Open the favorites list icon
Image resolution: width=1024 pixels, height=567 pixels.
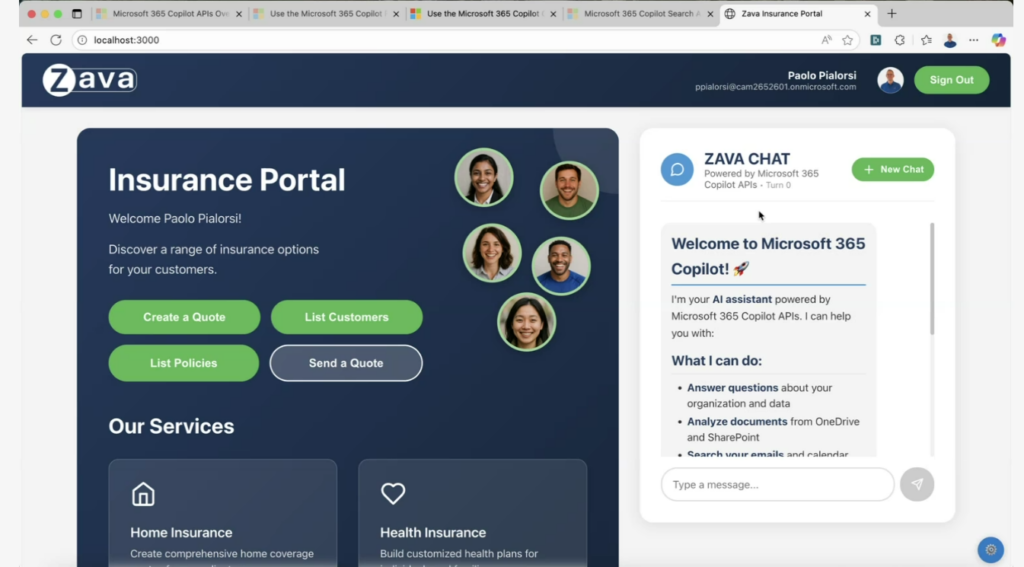[926, 40]
